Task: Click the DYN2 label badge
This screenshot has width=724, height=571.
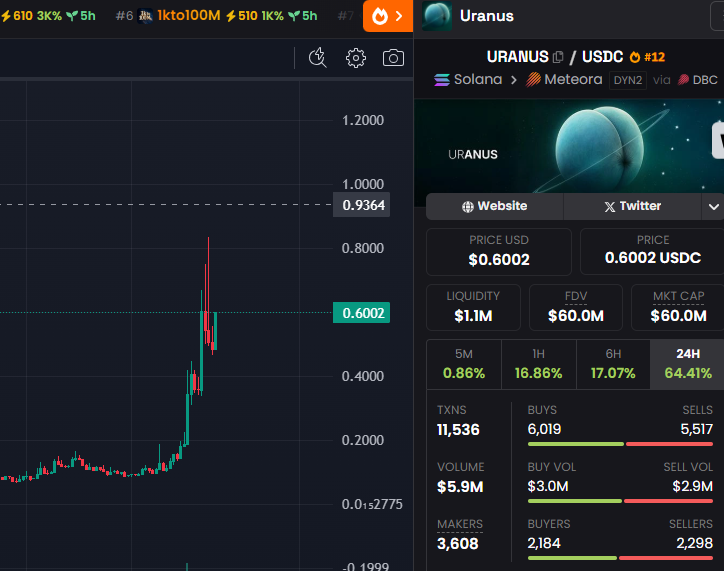Action: [627, 80]
